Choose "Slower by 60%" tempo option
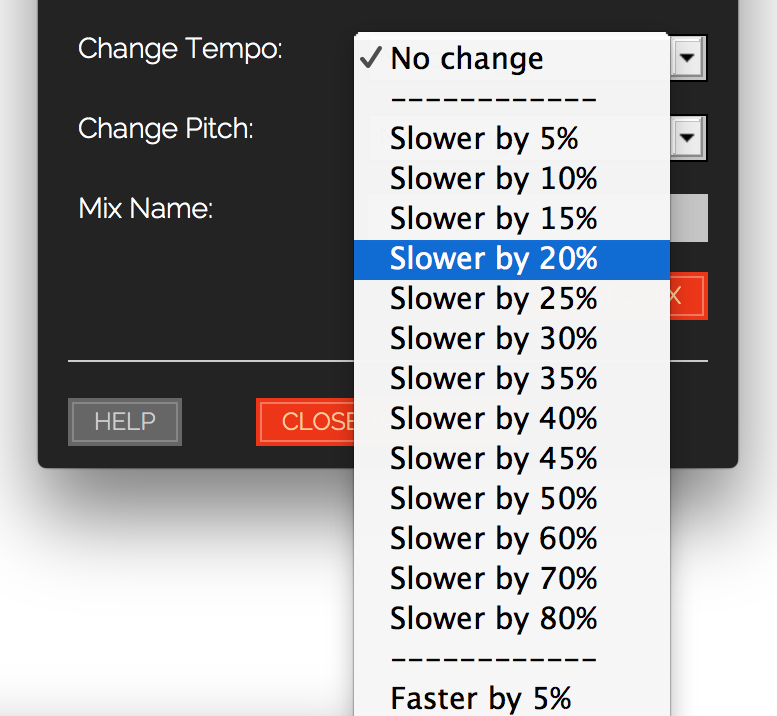This screenshot has width=777, height=716. coord(493,538)
